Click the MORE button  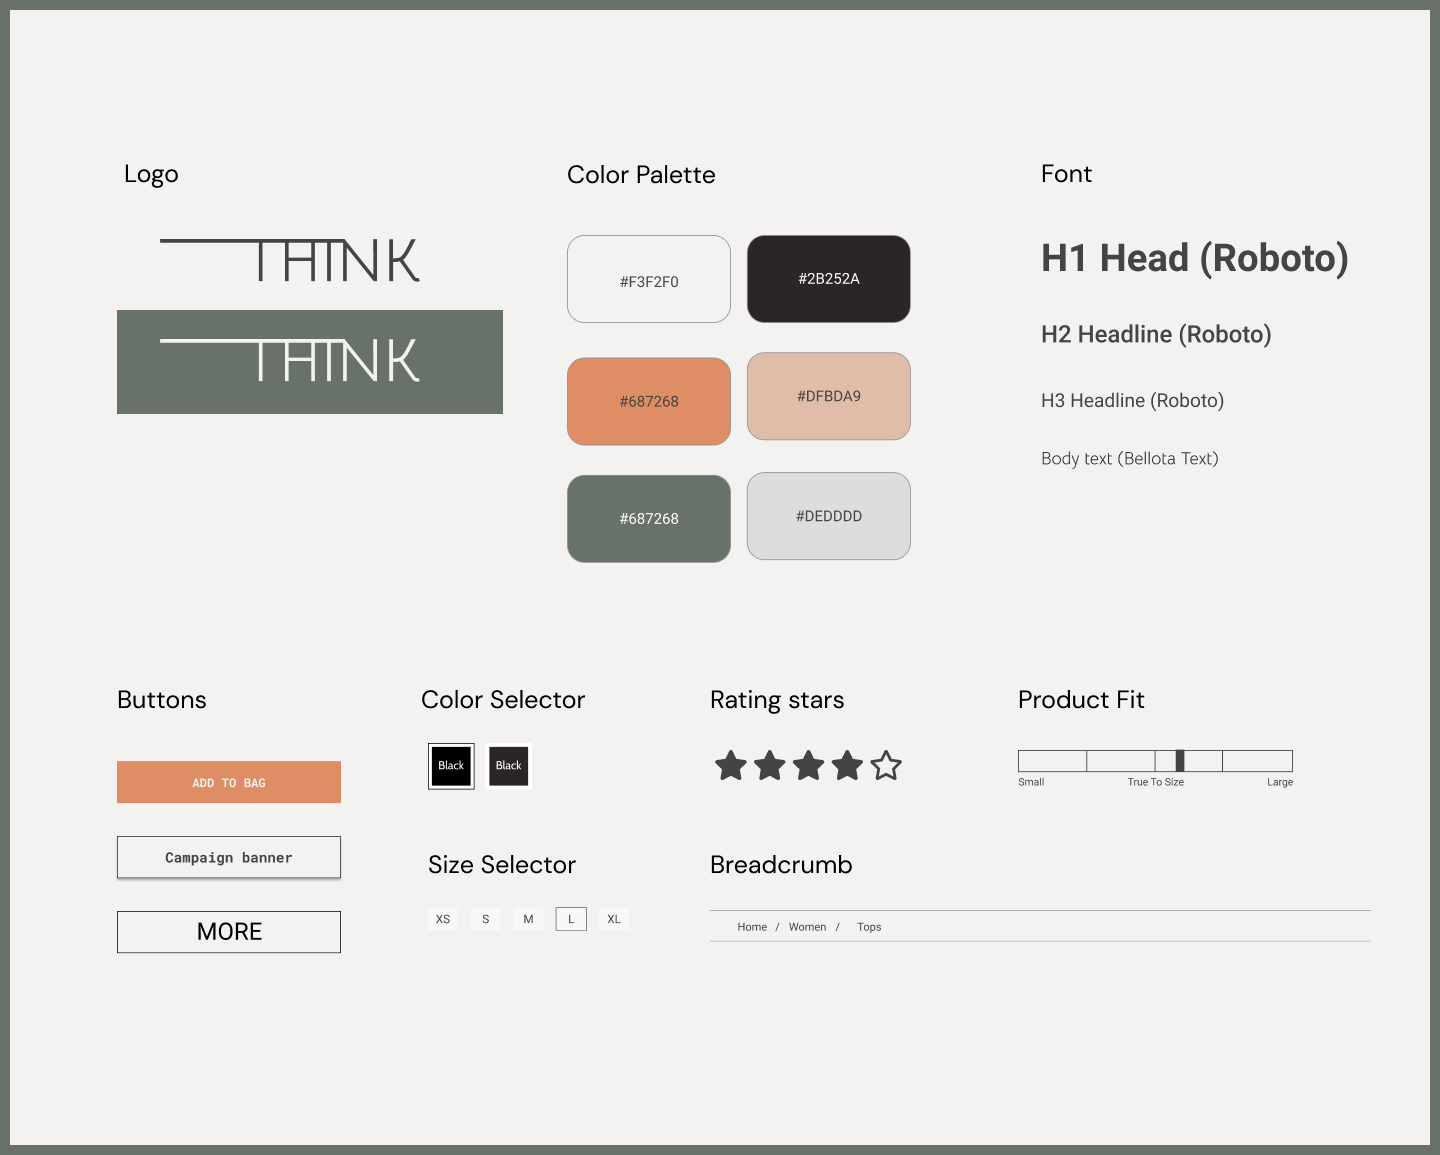[229, 932]
